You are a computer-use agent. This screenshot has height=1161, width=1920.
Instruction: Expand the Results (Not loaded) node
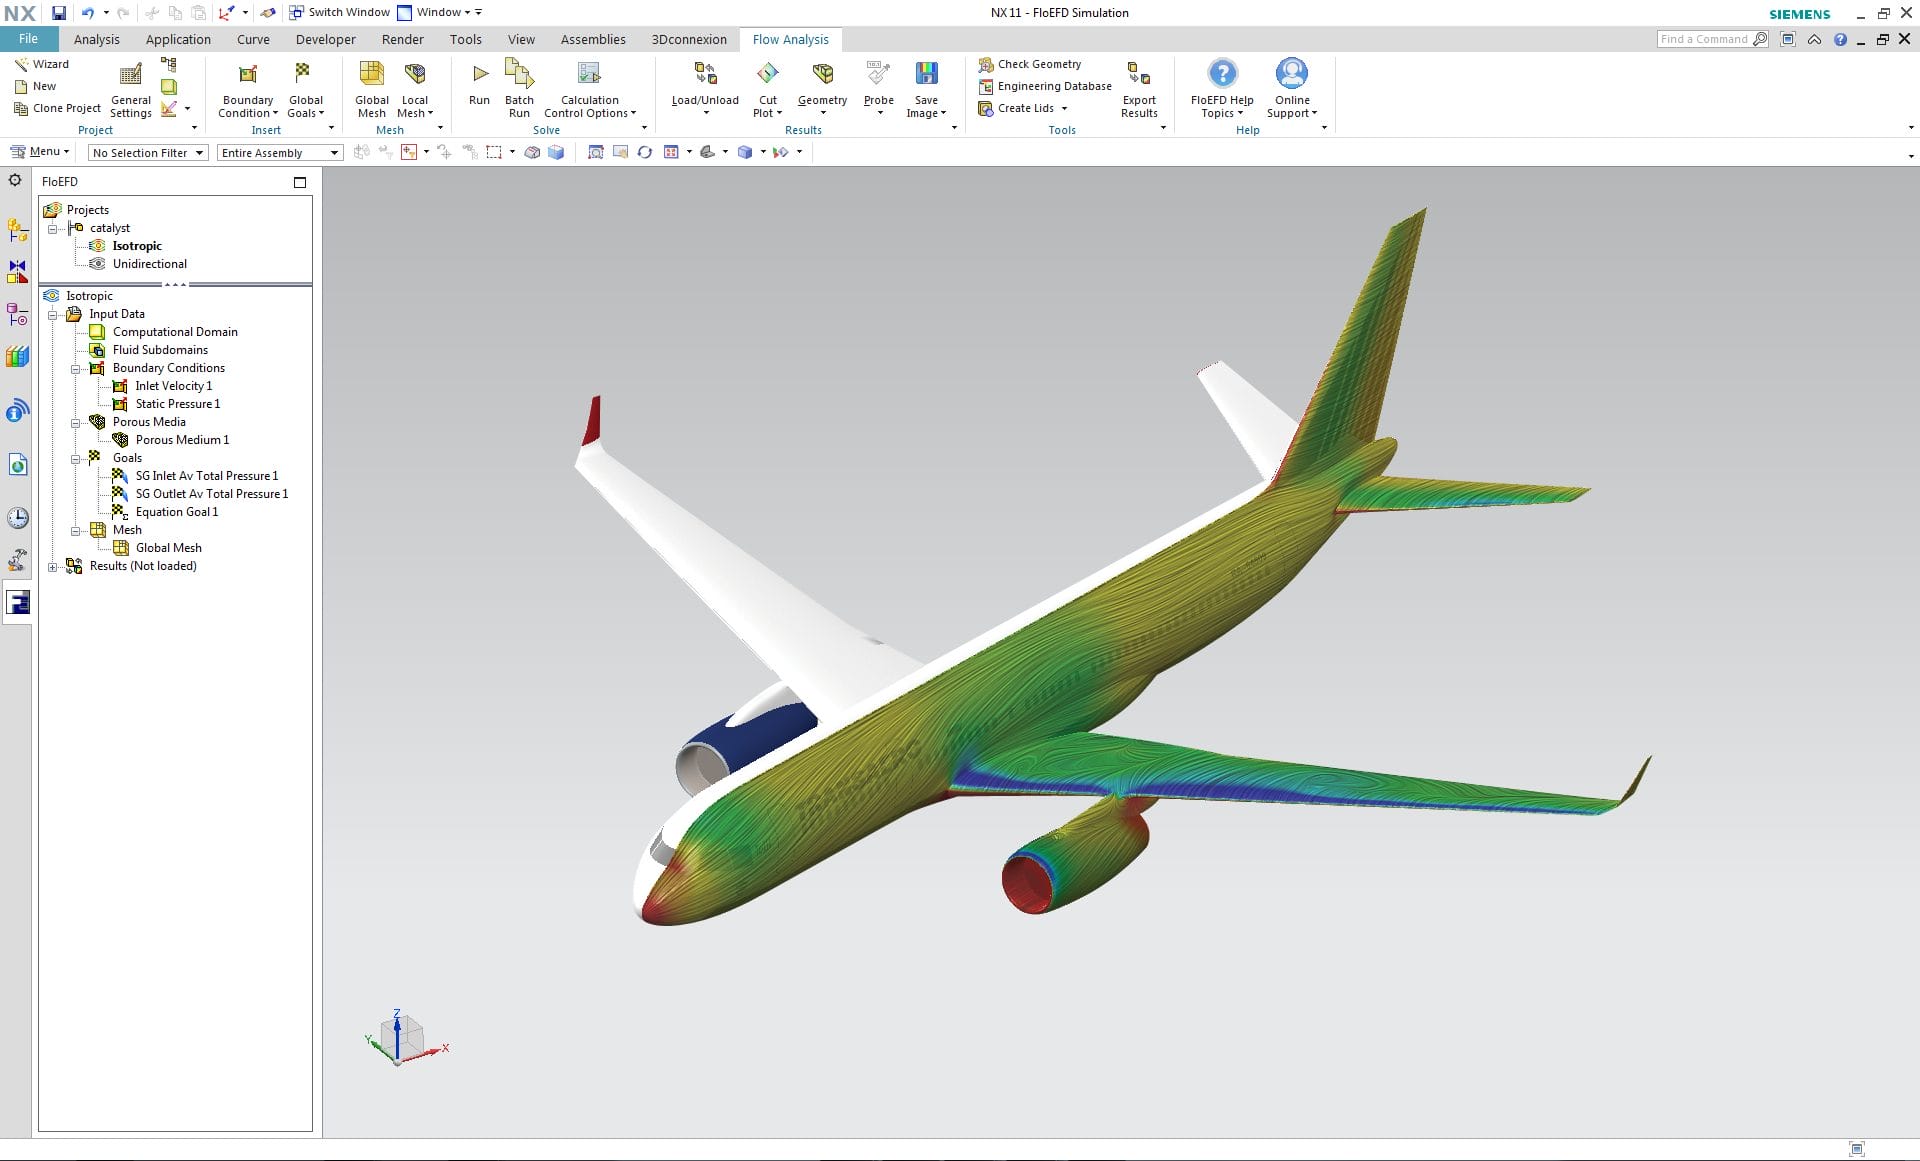pos(54,566)
